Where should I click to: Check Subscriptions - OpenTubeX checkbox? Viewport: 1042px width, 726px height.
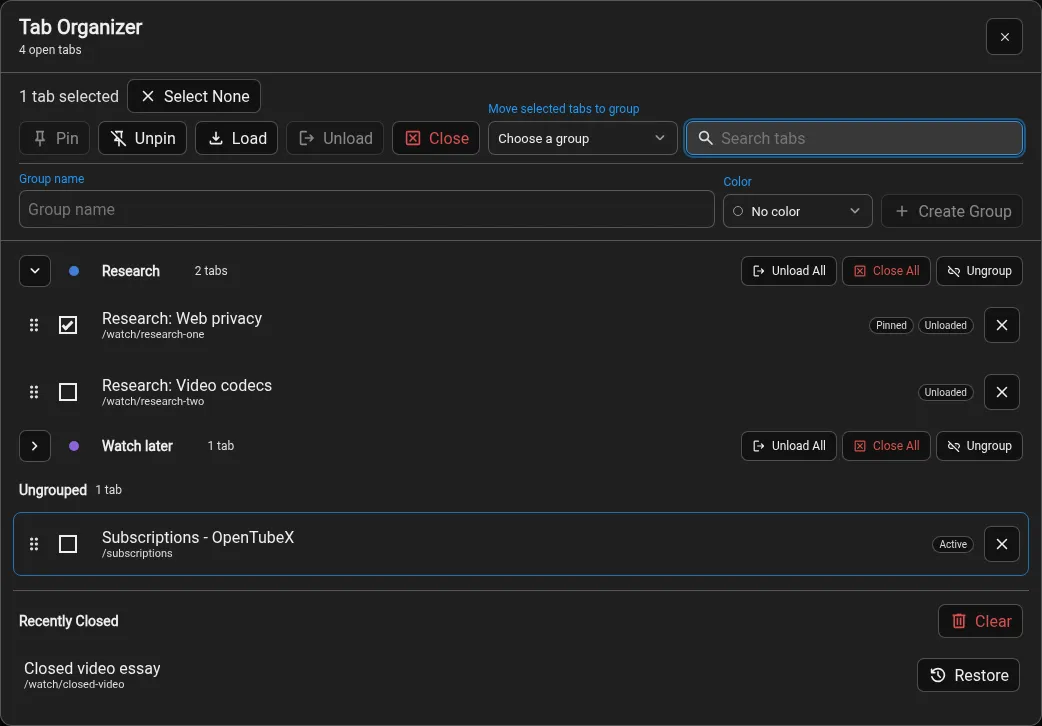coord(68,544)
